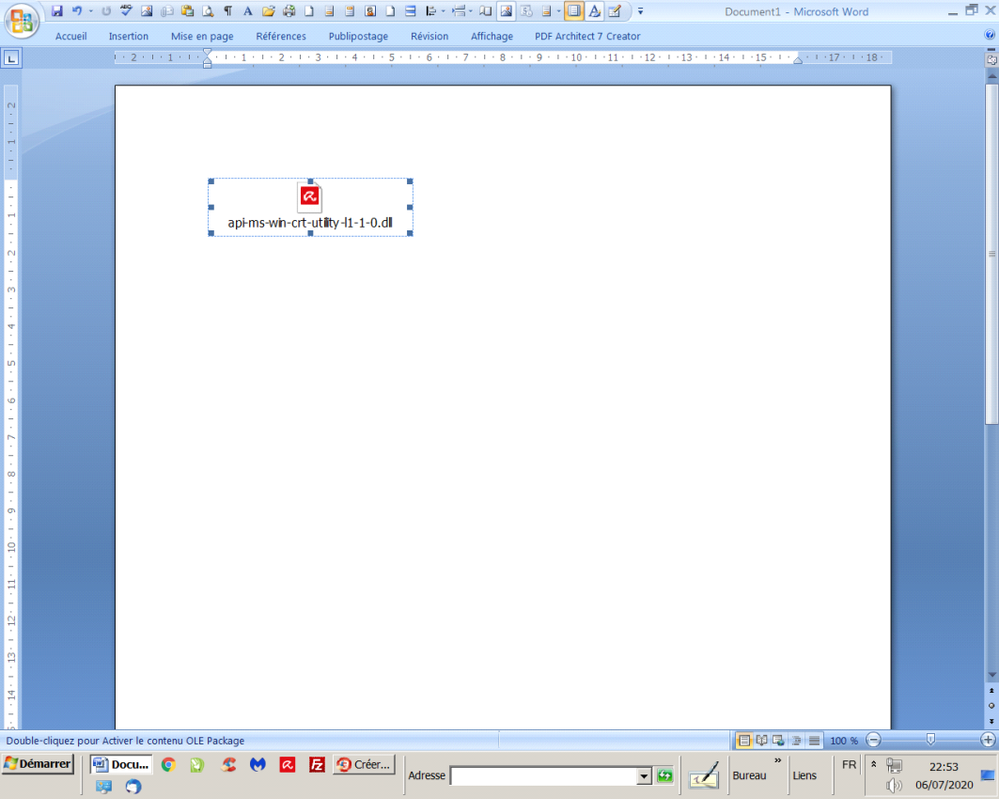999x799 pixels.
Task: Open FileZilla from the taskbar
Action: 317,764
